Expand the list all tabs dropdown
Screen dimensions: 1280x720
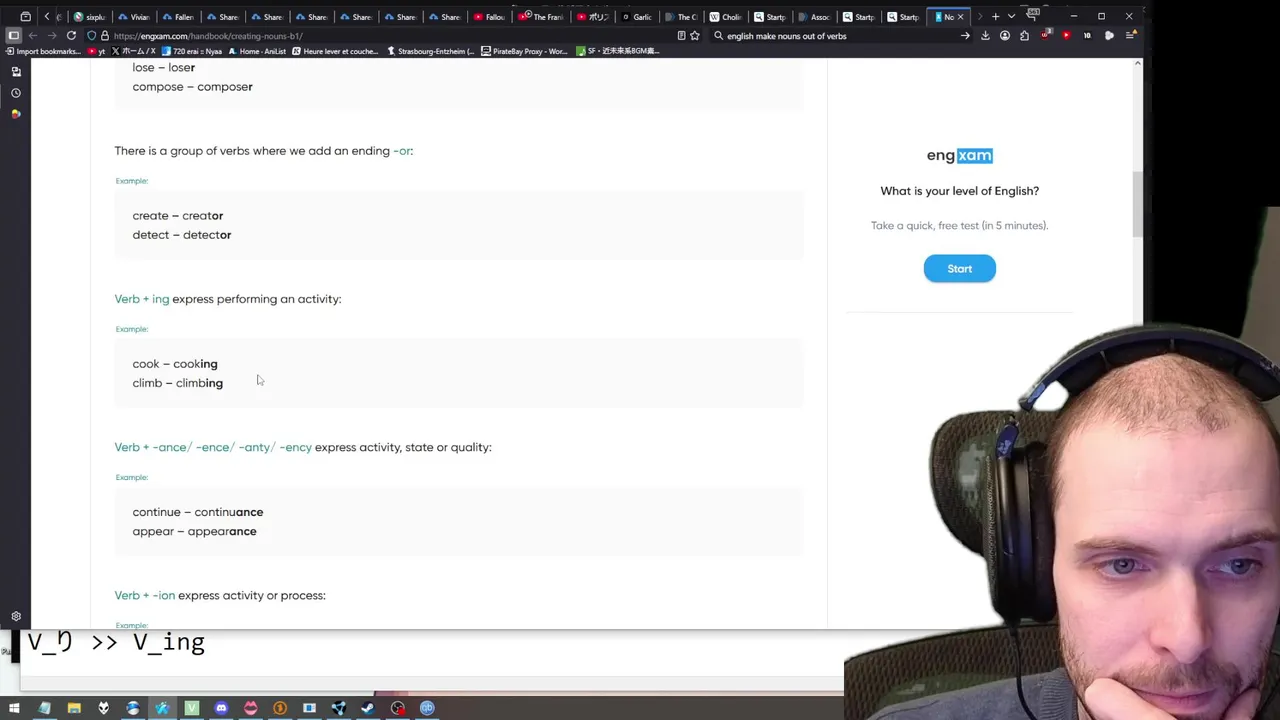click(x=1011, y=16)
